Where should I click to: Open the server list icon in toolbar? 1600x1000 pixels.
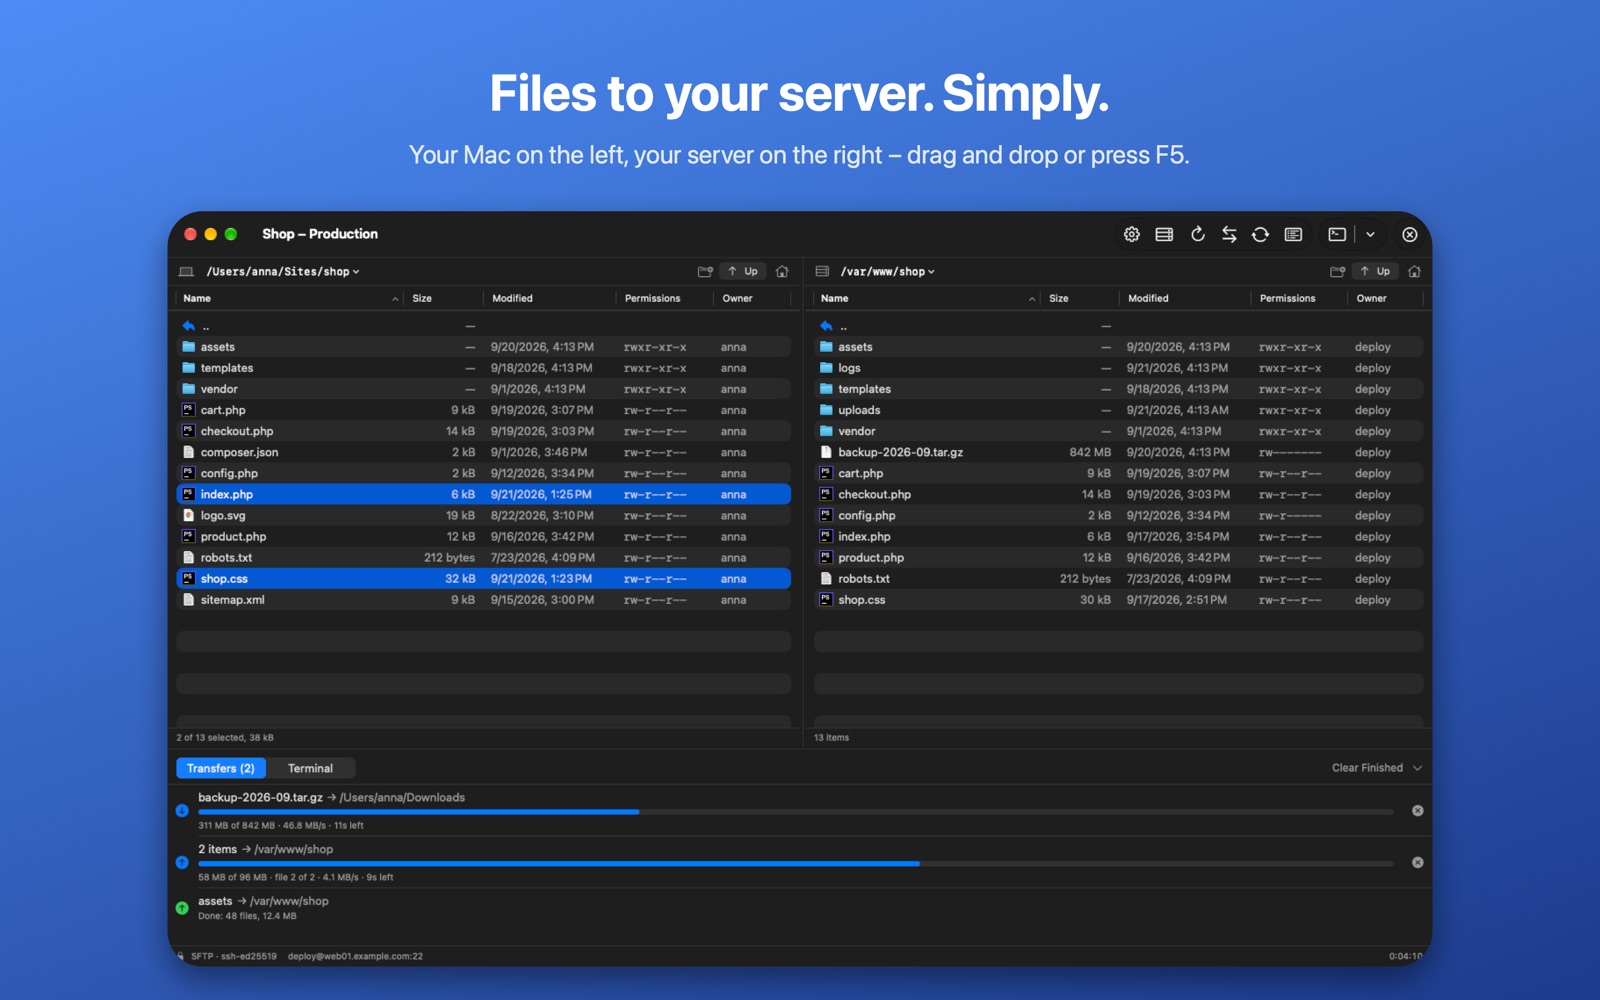pos(1164,234)
